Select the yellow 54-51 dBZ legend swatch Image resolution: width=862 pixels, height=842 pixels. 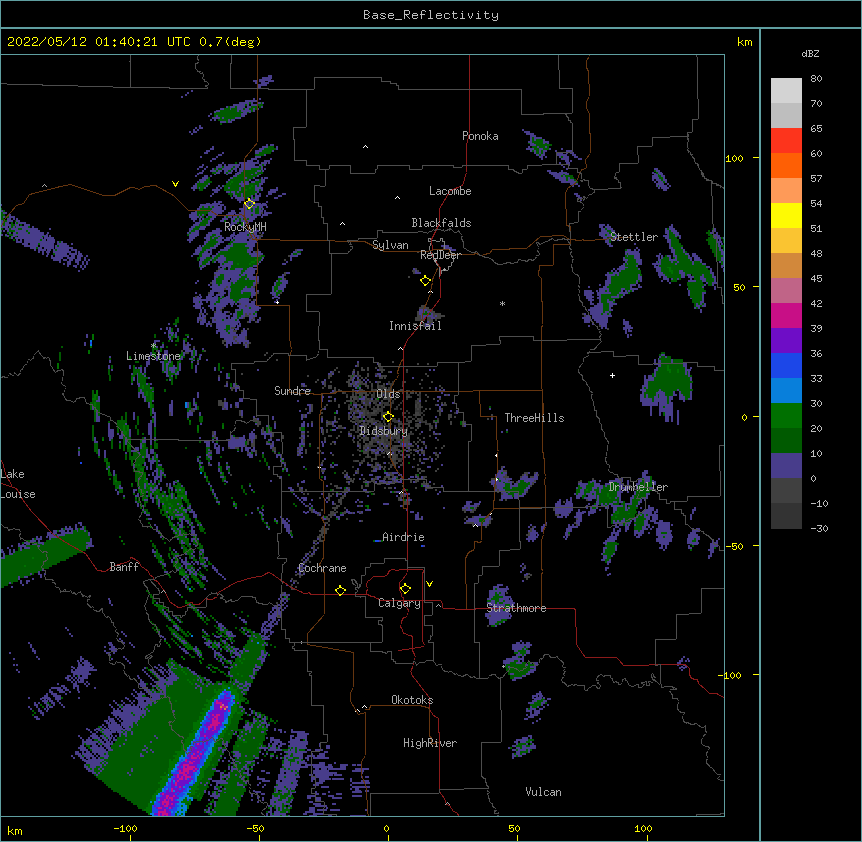(x=786, y=216)
